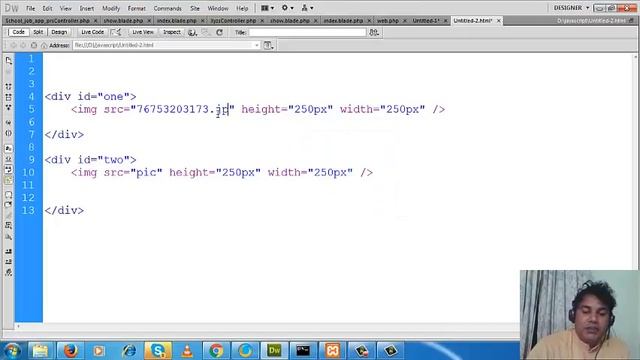The height and width of the screenshot is (360, 640).
Task: Open the Modify menu
Action: 111,8
